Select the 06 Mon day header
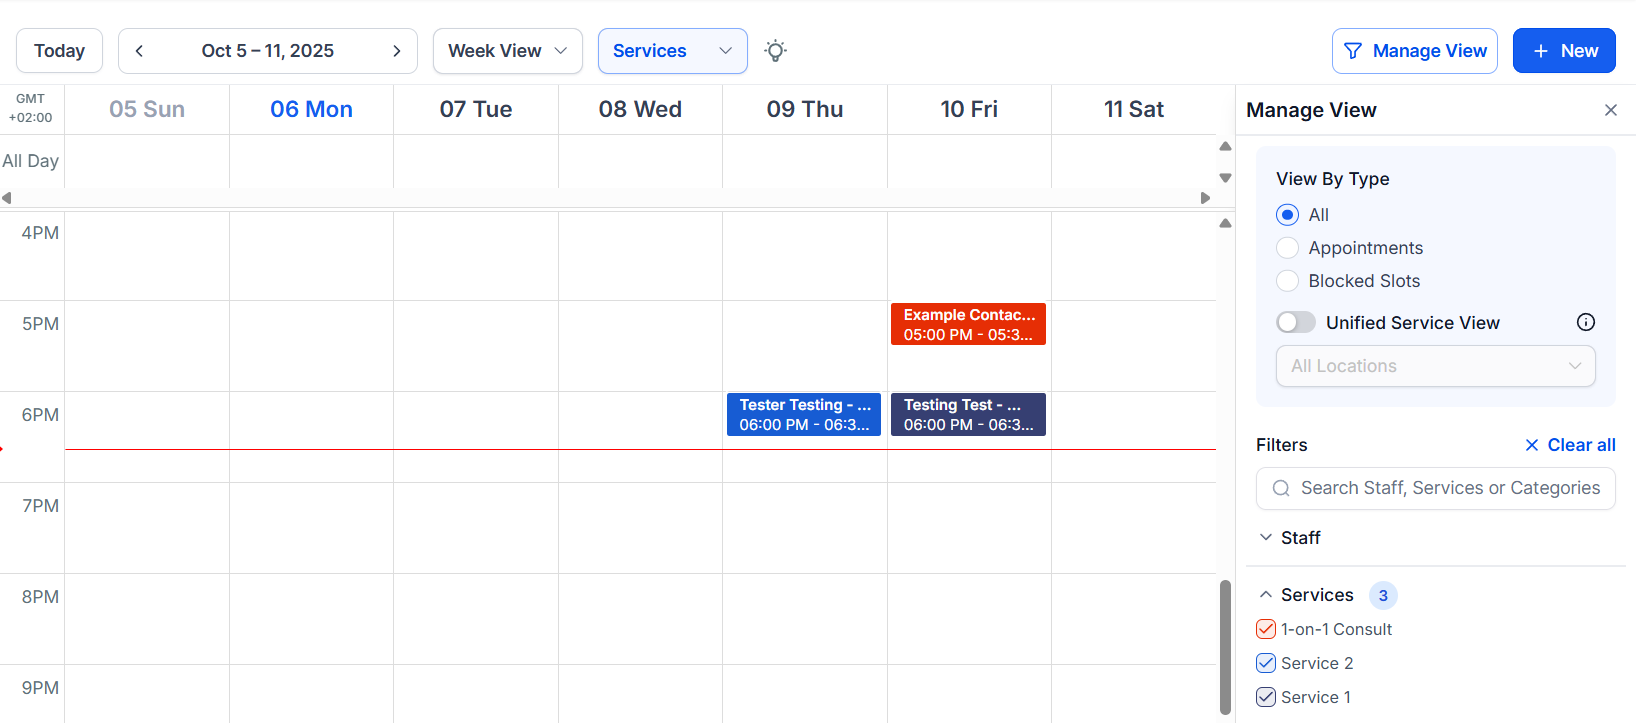Screen dimensions: 1636x723 (311, 109)
